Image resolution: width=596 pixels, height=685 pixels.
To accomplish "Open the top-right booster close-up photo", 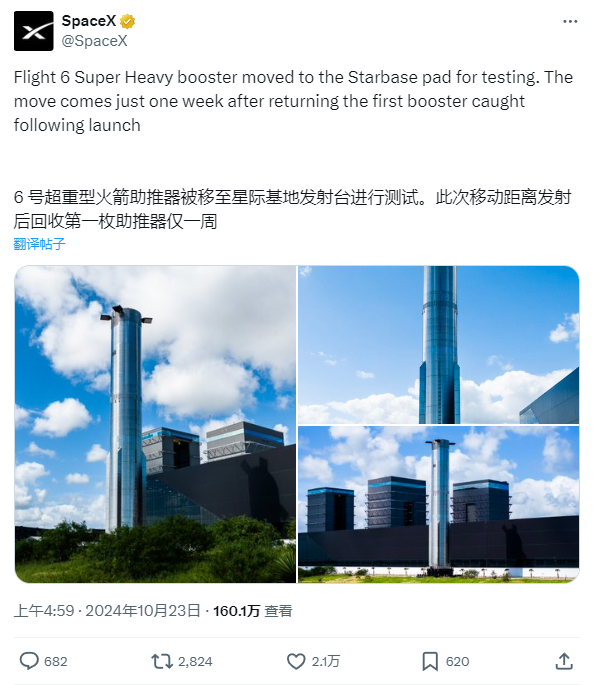I will [x=439, y=345].
